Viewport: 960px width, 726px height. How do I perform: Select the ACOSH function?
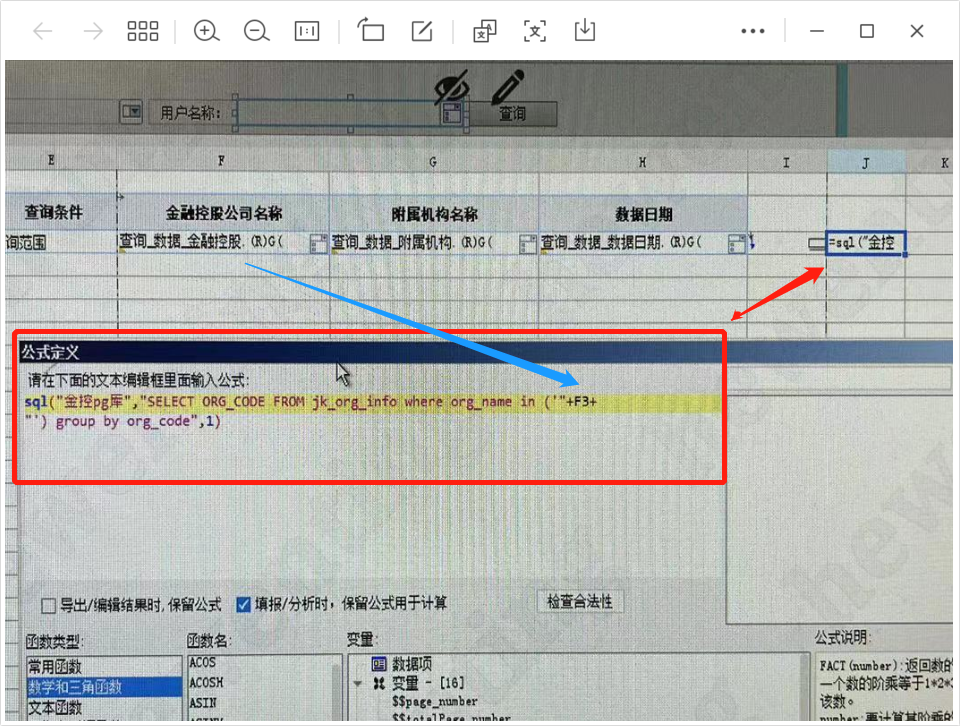[206, 683]
